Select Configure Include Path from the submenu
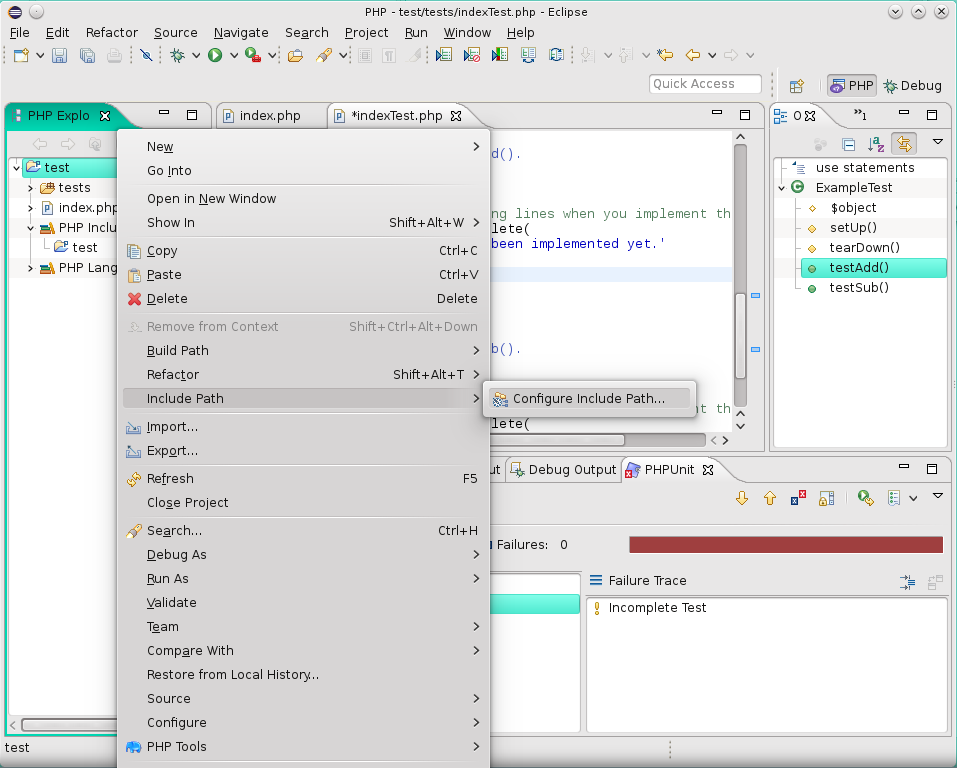This screenshot has height=768, width=957. coord(588,399)
